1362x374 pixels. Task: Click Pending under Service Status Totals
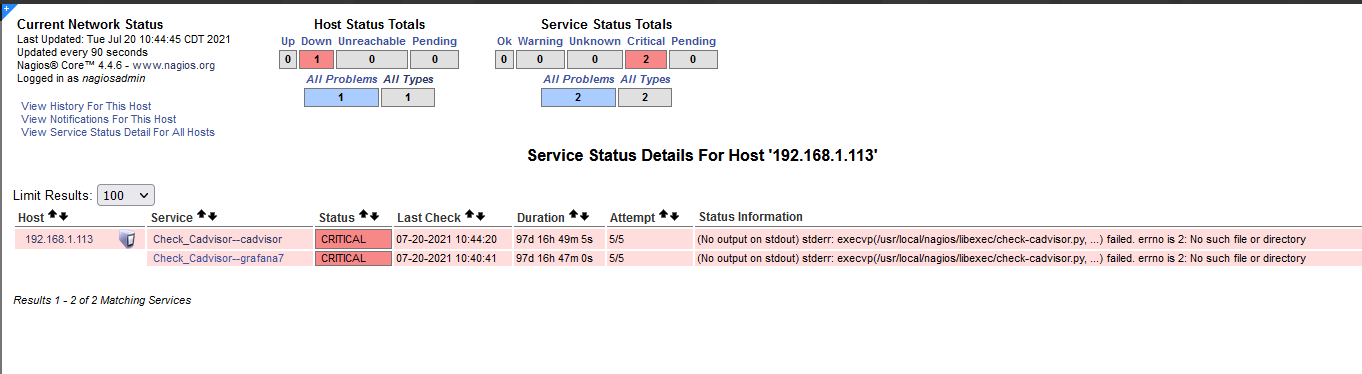(x=693, y=41)
